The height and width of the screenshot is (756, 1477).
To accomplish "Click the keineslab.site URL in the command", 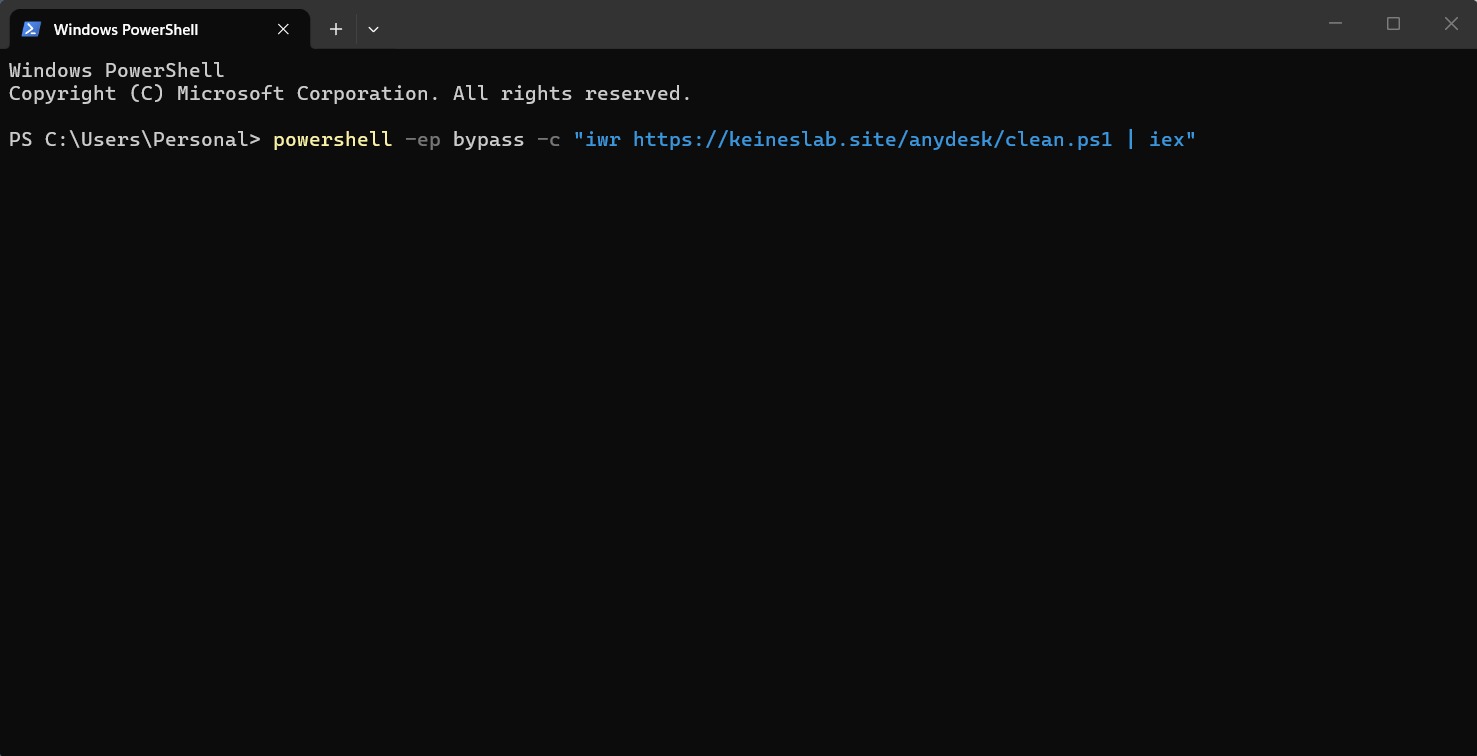I will tap(872, 139).
